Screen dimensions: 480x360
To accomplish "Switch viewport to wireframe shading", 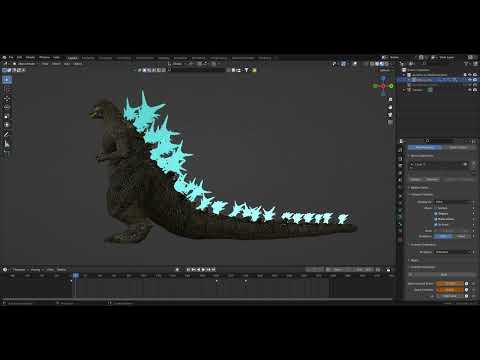I will tap(373, 63).
